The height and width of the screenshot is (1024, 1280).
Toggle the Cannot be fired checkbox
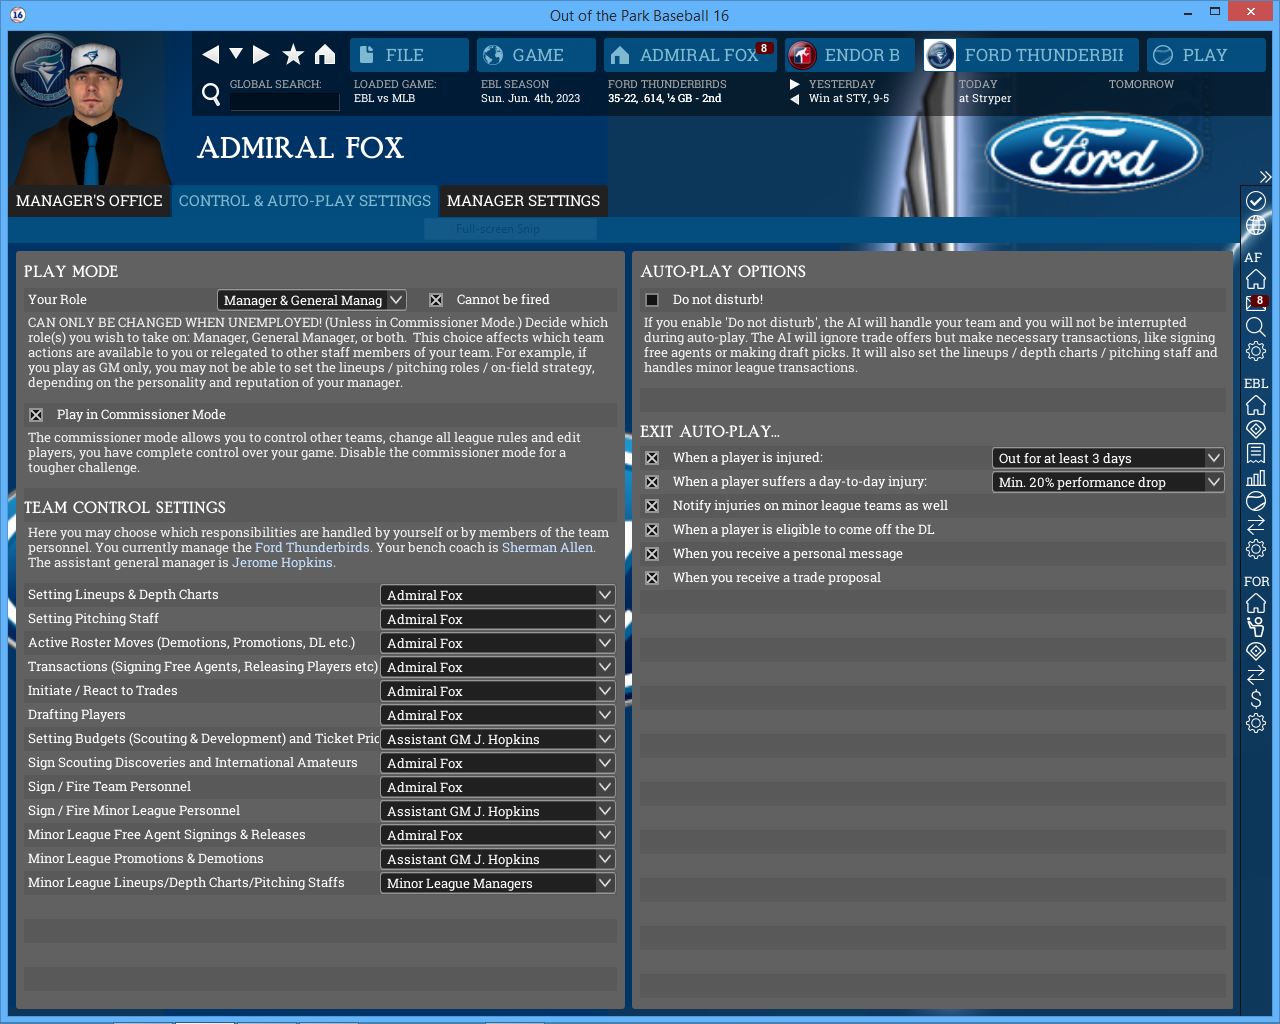coord(436,300)
